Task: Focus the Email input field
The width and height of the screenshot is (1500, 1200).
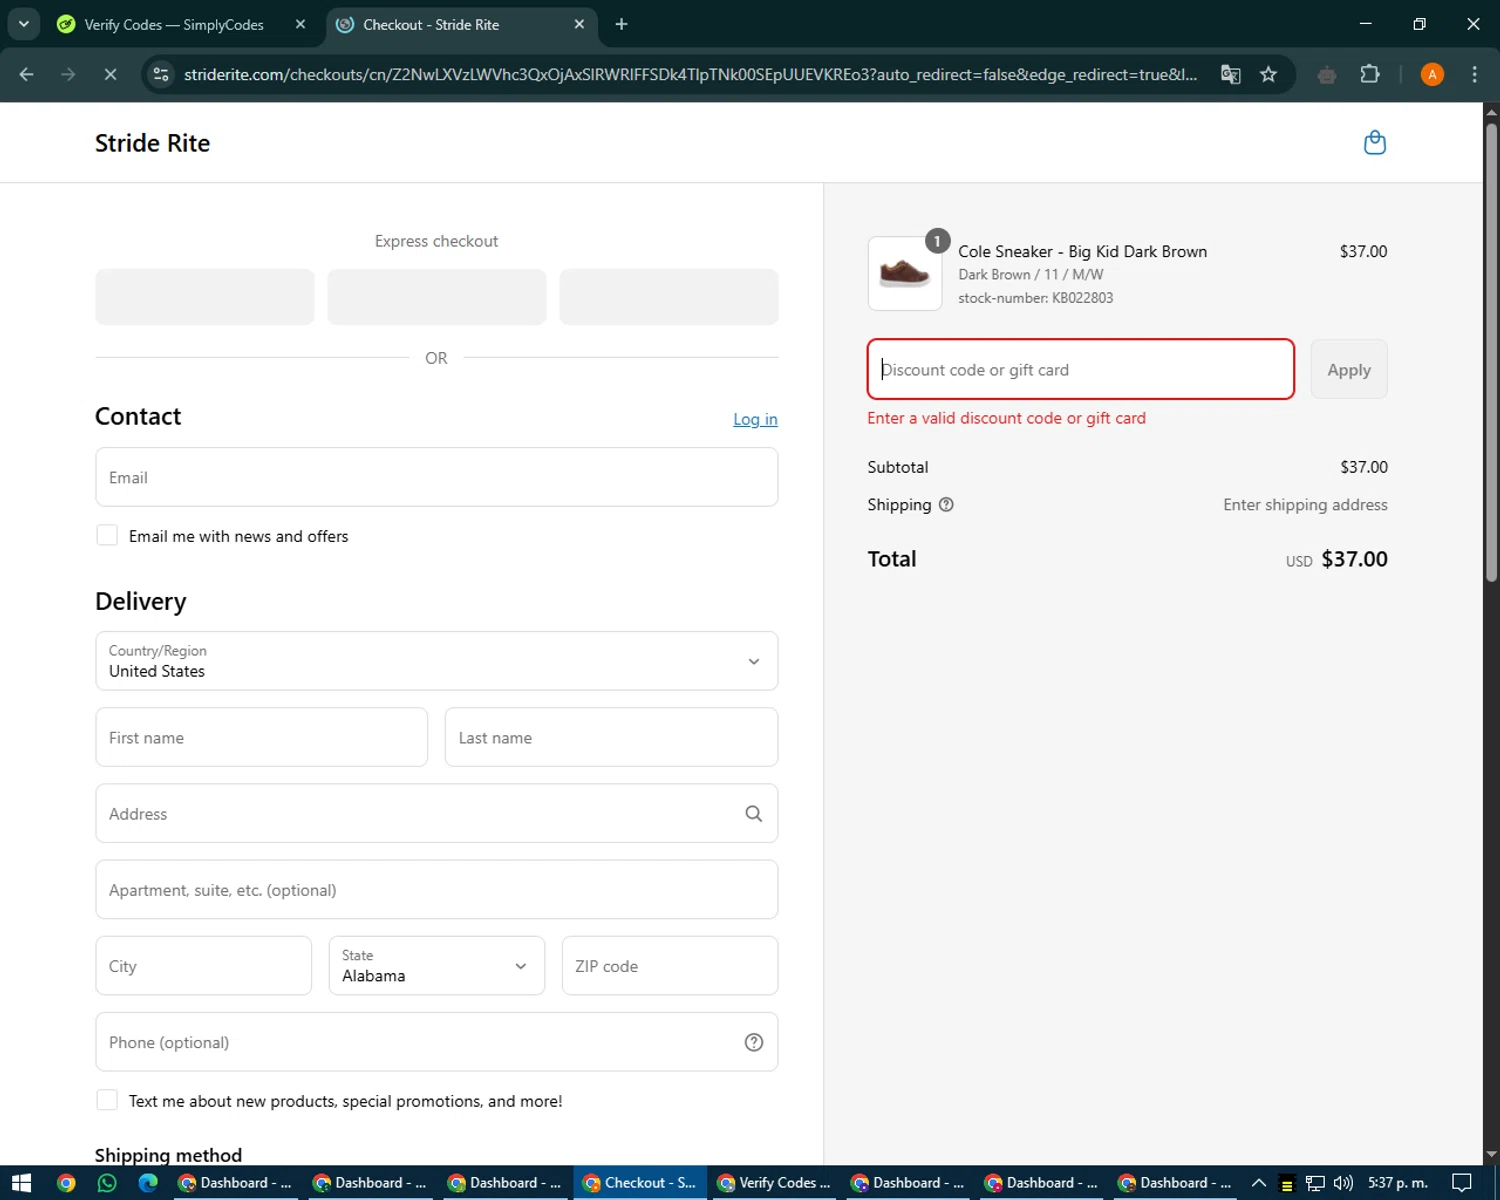Action: coord(436,478)
